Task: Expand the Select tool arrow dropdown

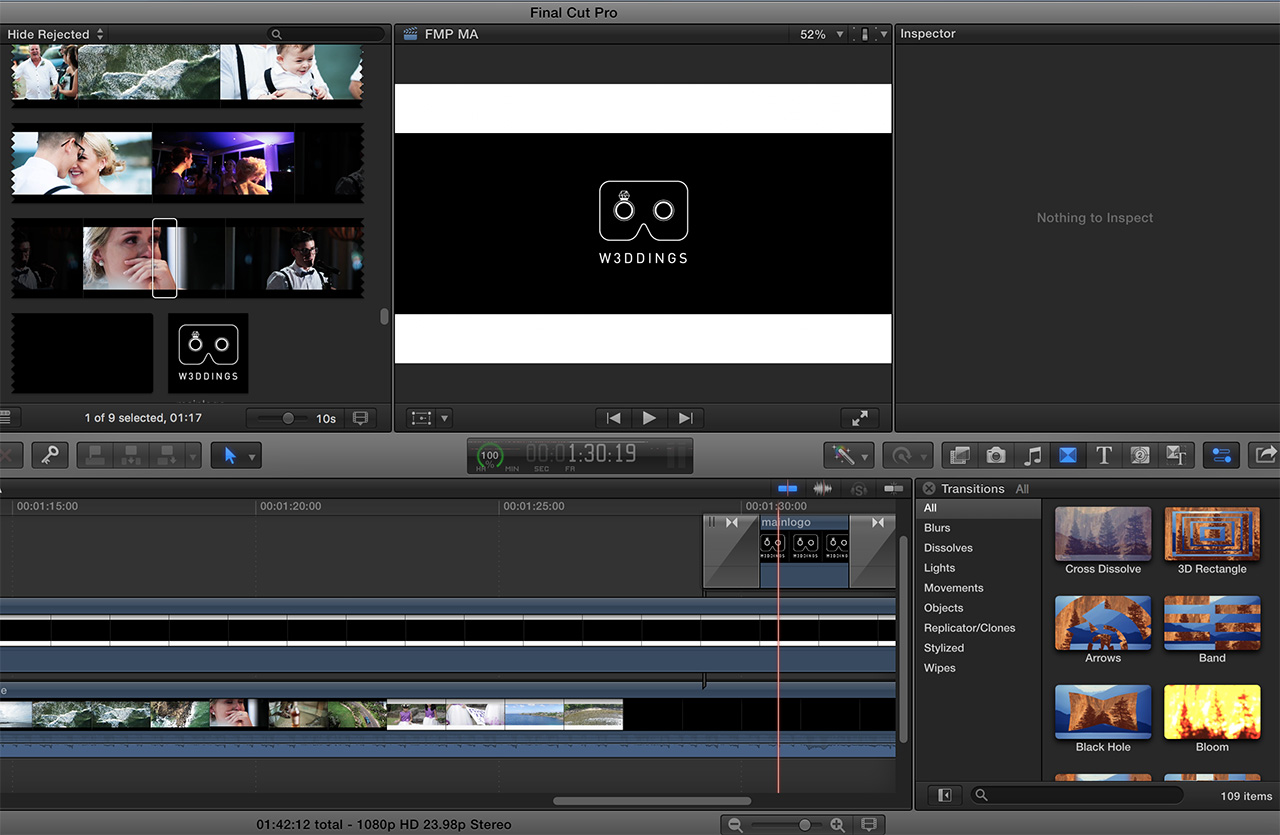Action: tap(252, 456)
